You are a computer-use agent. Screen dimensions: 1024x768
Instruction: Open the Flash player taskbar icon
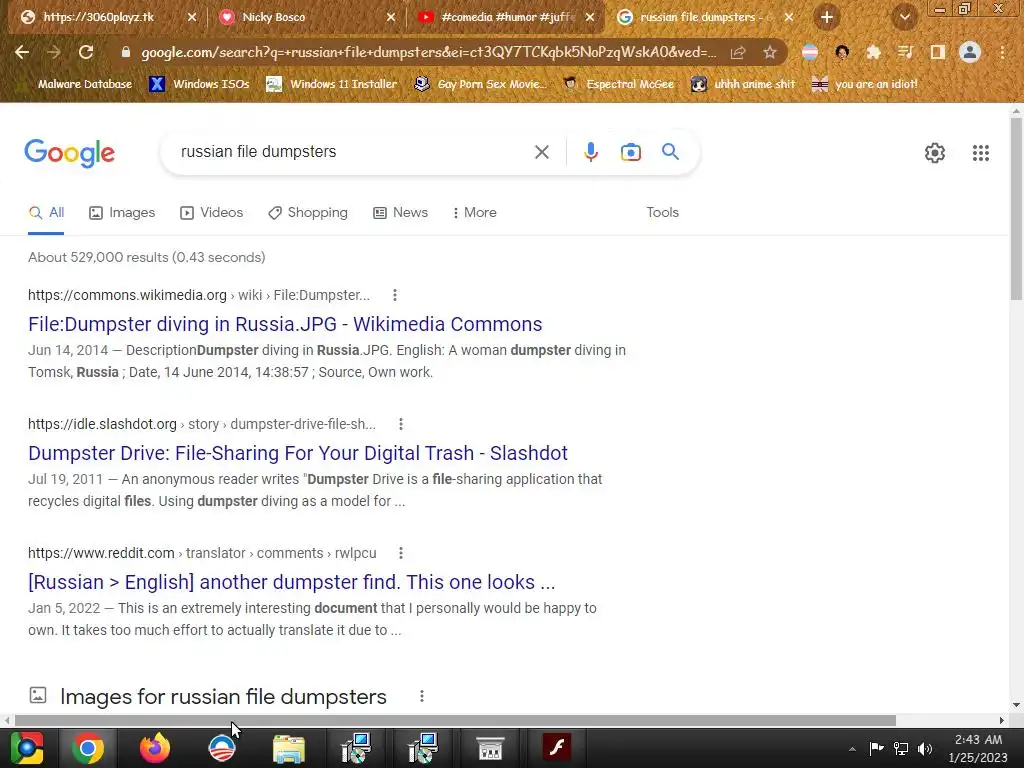(557, 748)
